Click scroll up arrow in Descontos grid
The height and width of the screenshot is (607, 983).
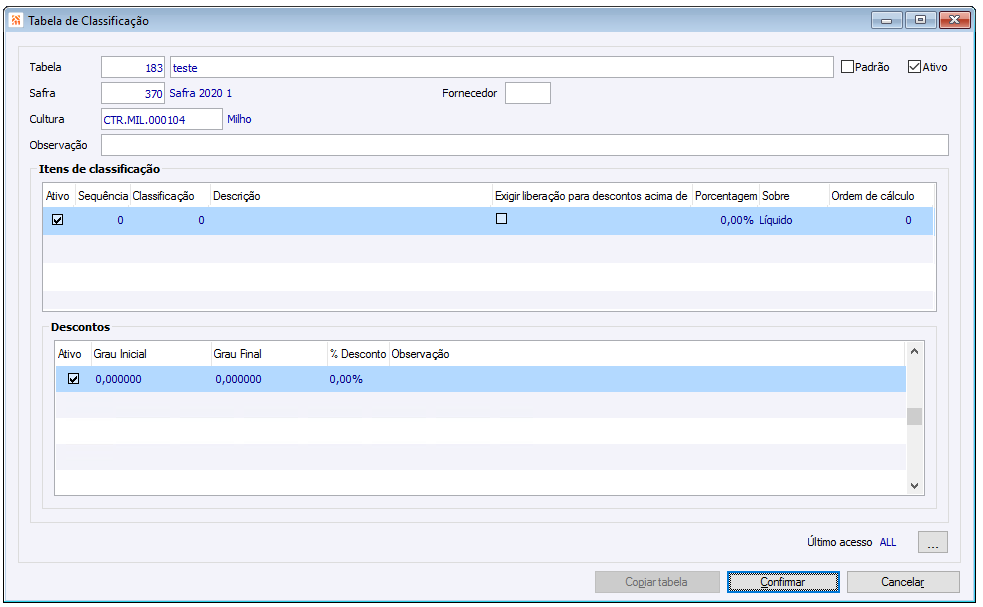914,352
